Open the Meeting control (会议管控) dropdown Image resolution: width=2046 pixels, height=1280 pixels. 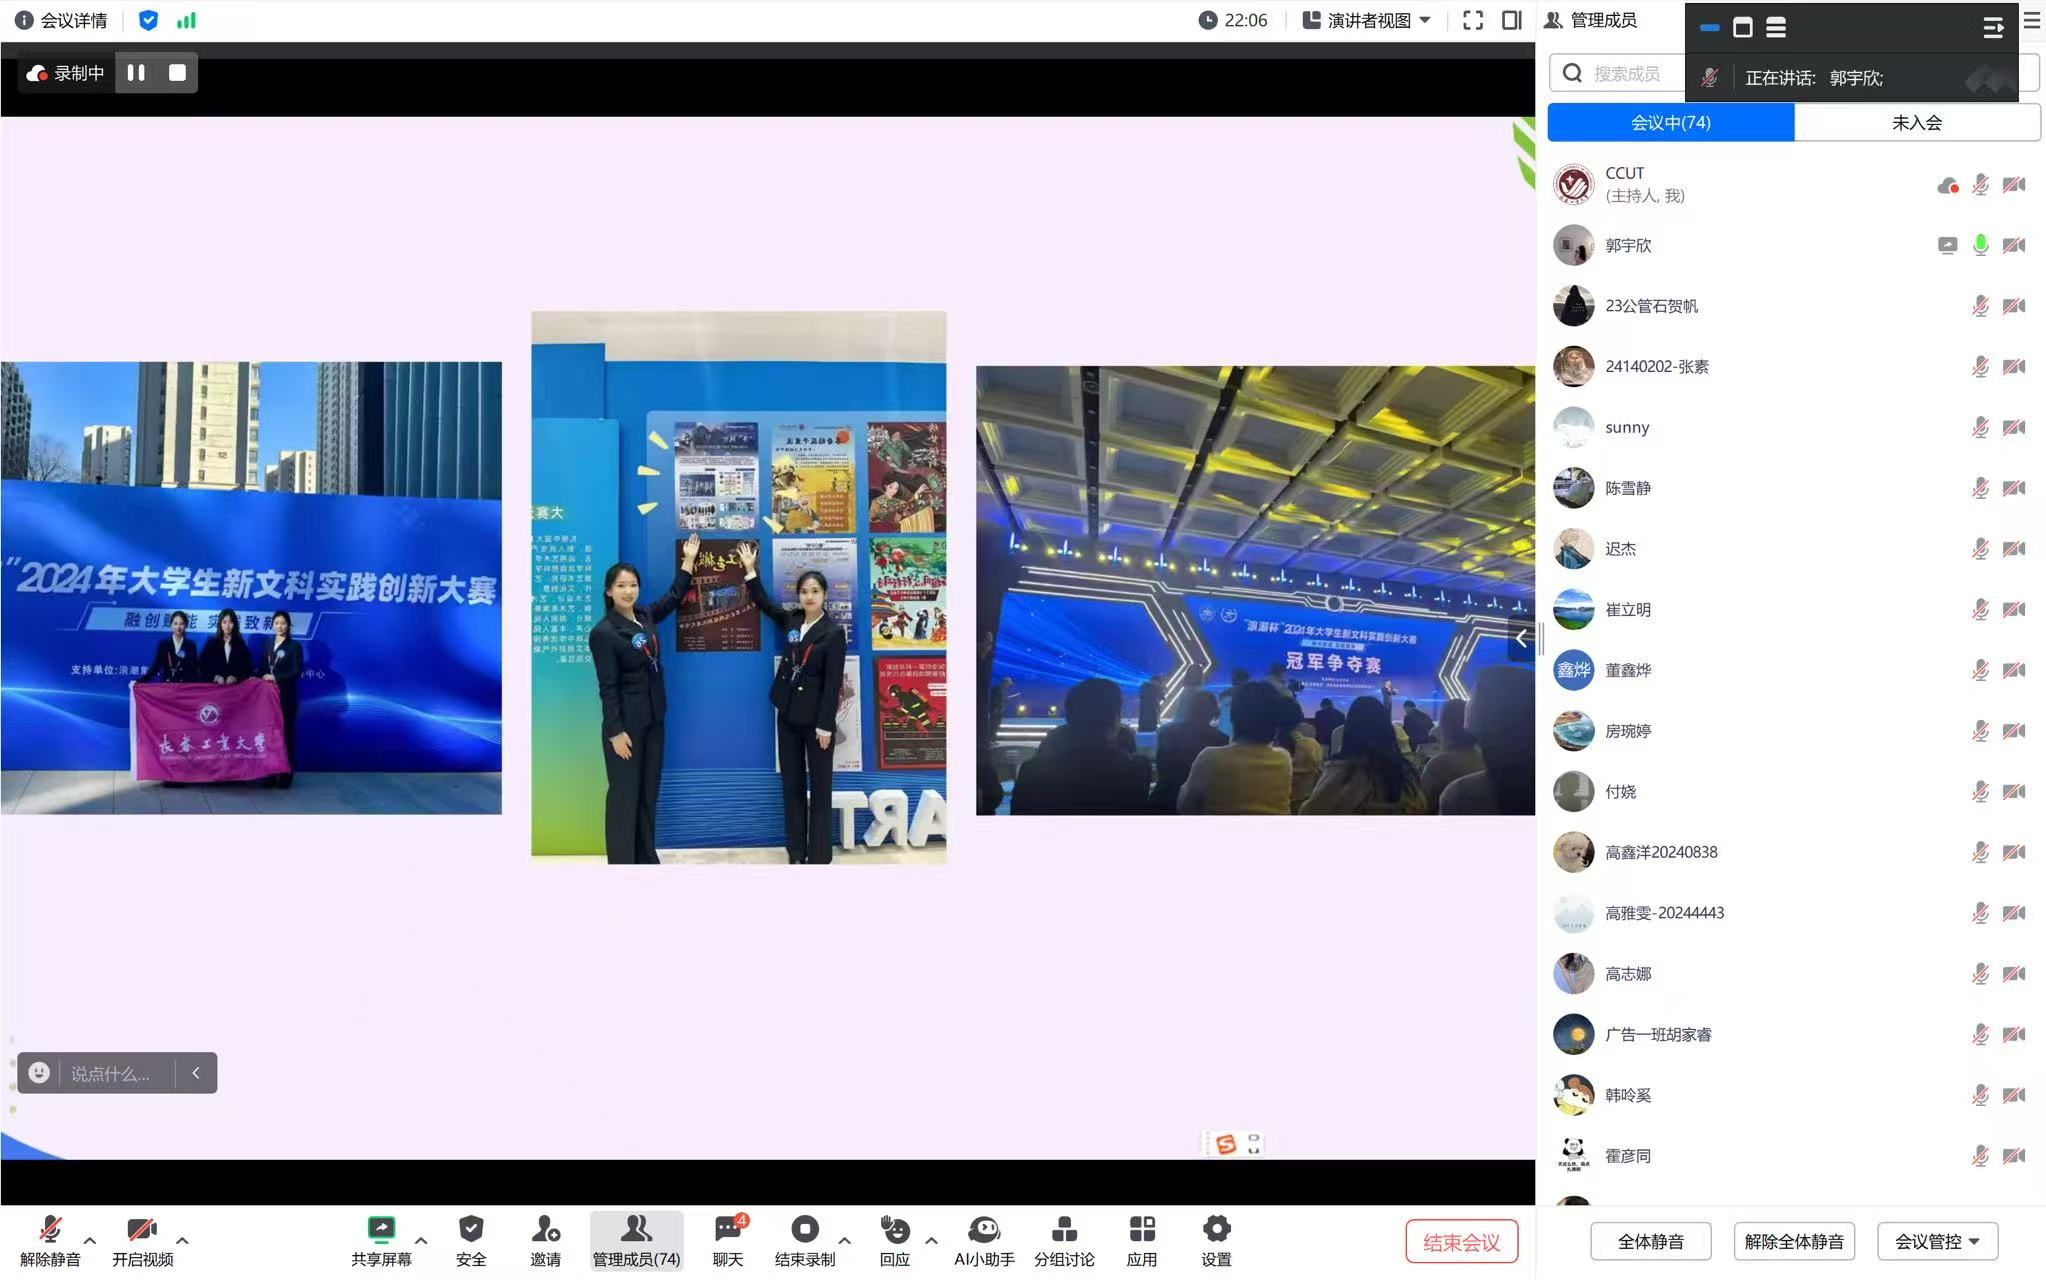(1937, 1241)
